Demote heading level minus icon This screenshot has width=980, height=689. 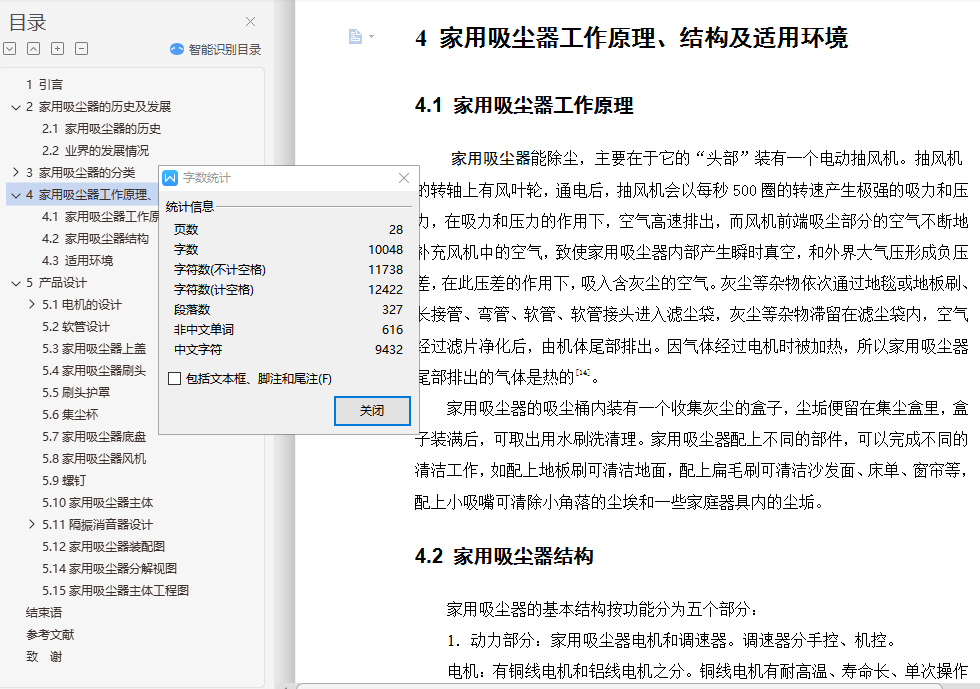point(81,49)
